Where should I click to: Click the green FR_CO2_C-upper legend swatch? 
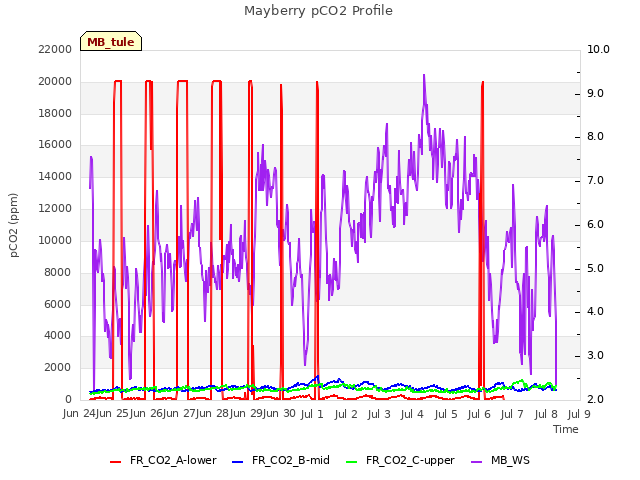point(351,461)
